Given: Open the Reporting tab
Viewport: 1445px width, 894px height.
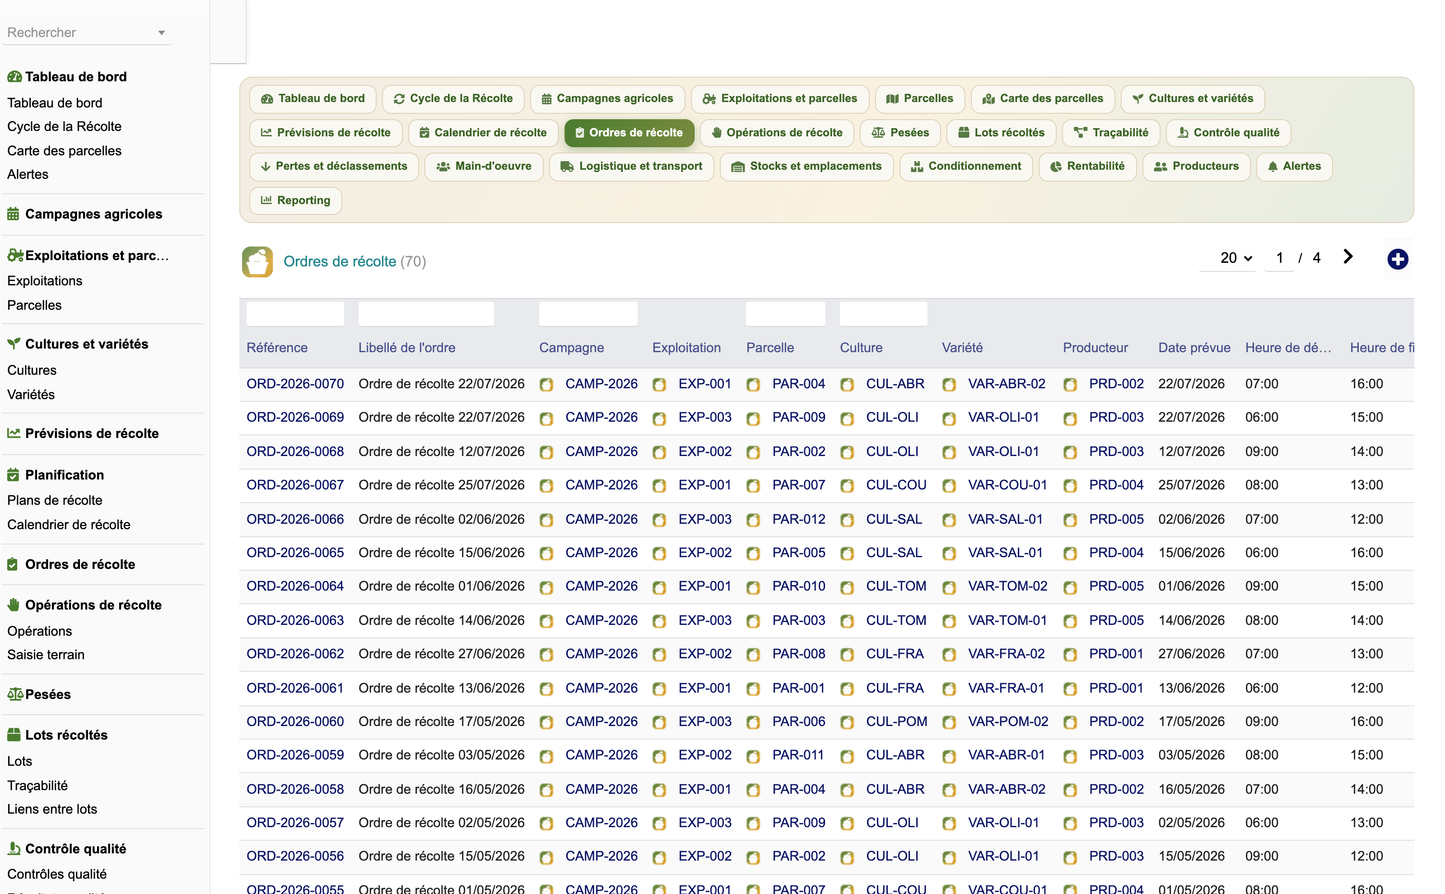Looking at the screenshot, I should [x=296, y=201].
